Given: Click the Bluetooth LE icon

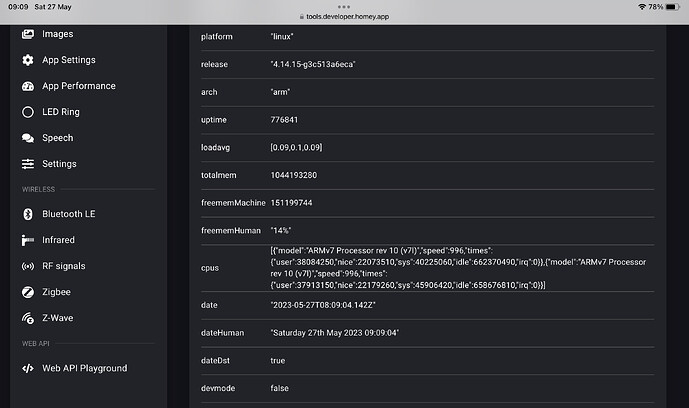Looking at the screenshot, I should (x=28, y=214).
